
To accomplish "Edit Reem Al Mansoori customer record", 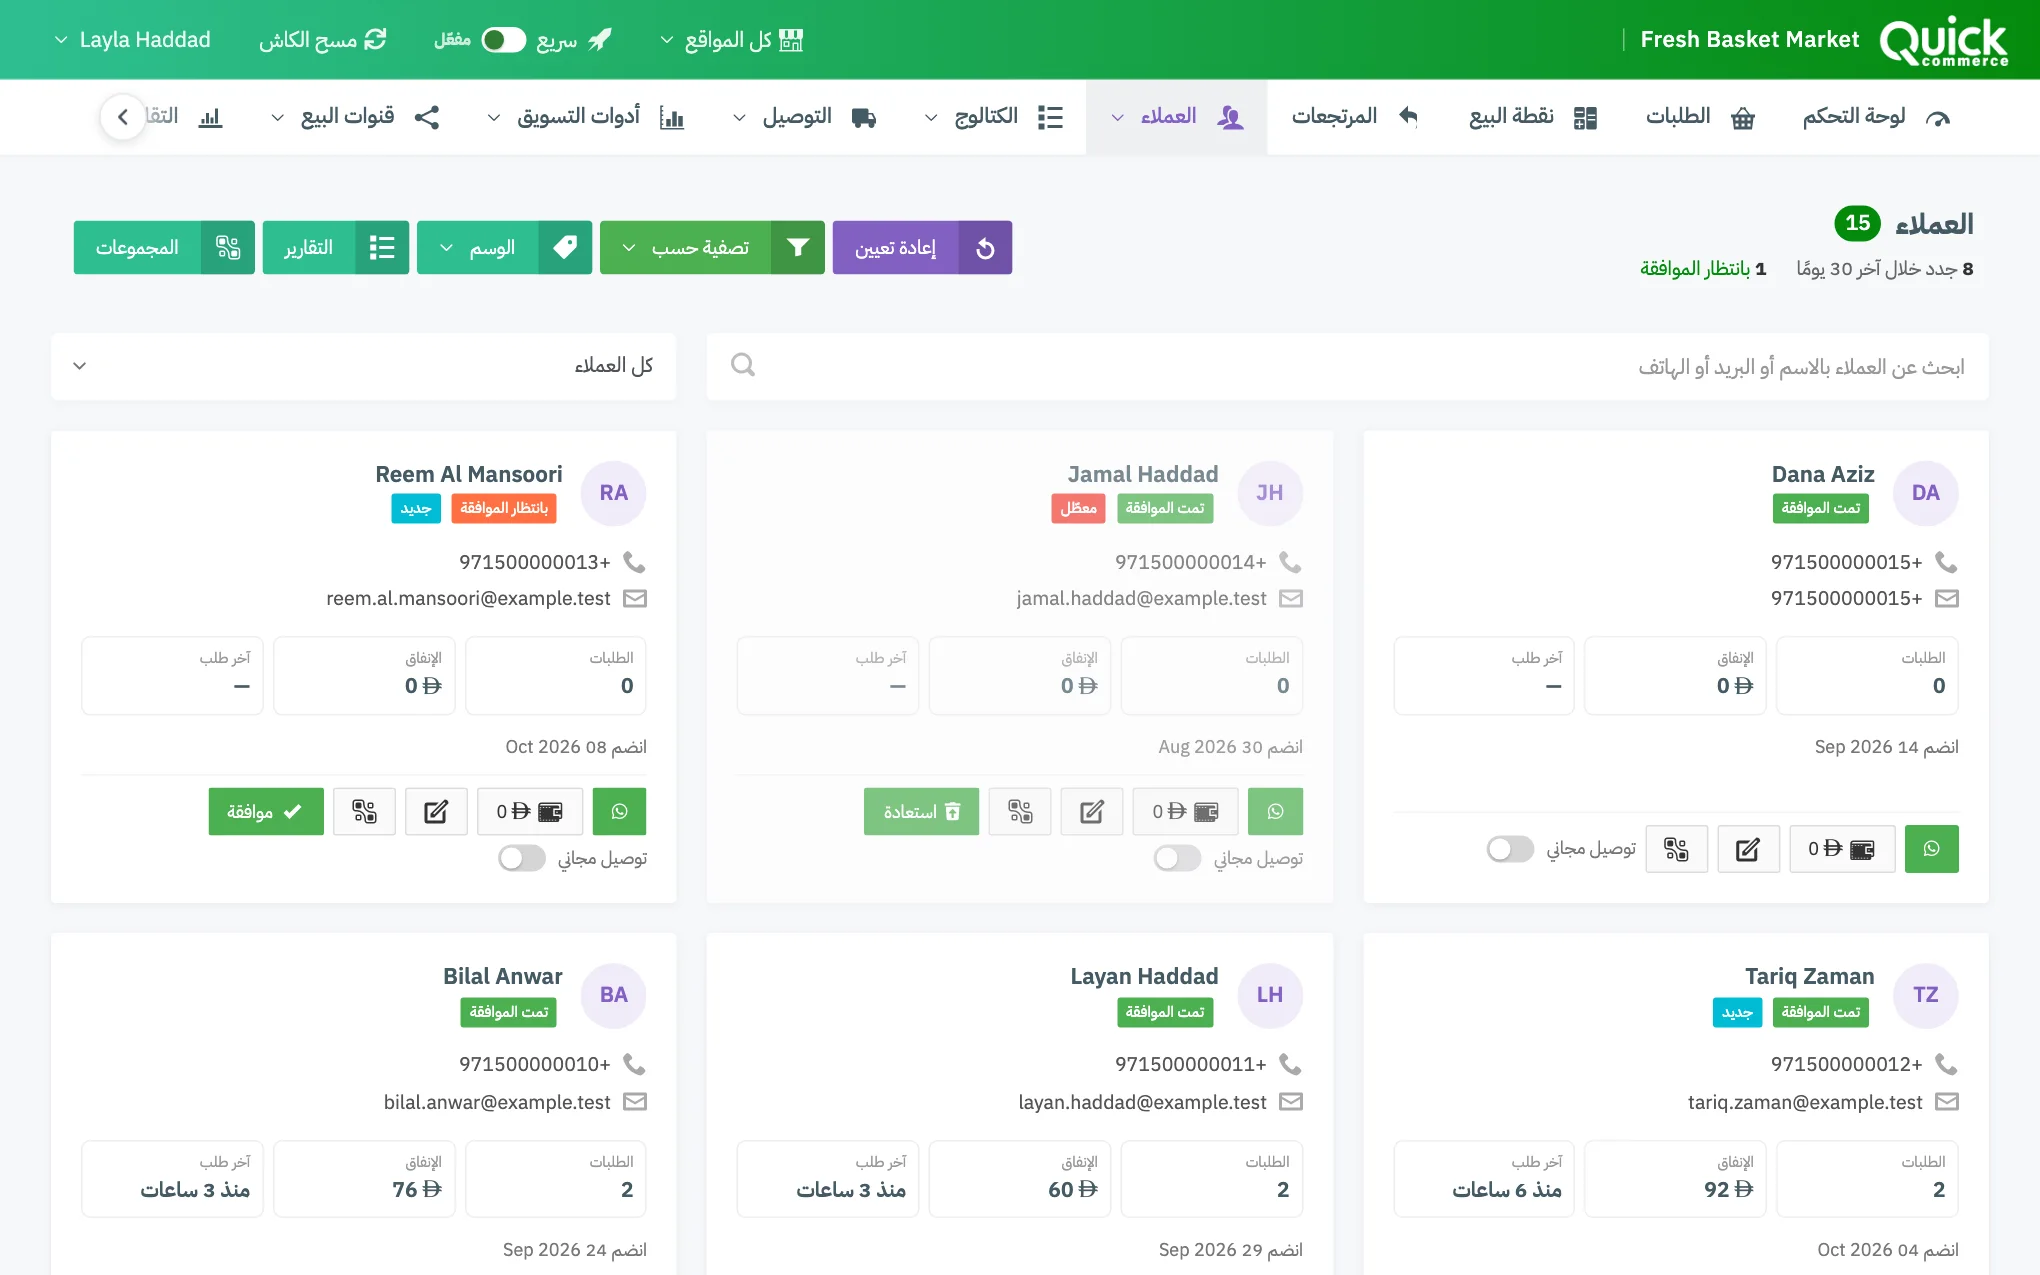I will [436, 811].
